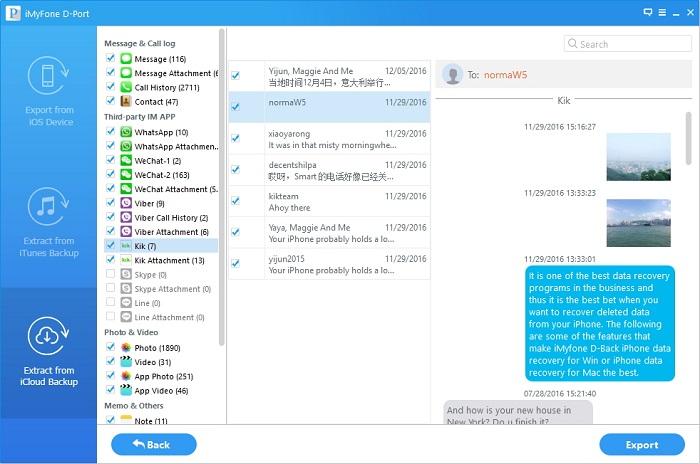The height and width of the screenshot is (464, 700).
Task: Click the WeChat-2 icon
Action: [x=126, y=175]
